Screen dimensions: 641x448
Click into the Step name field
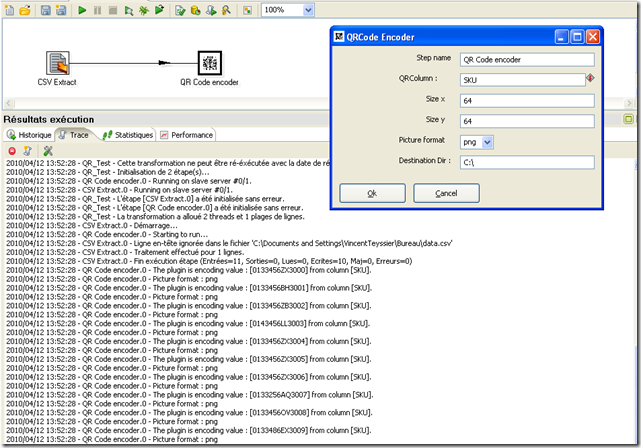[x=527, y=60]
